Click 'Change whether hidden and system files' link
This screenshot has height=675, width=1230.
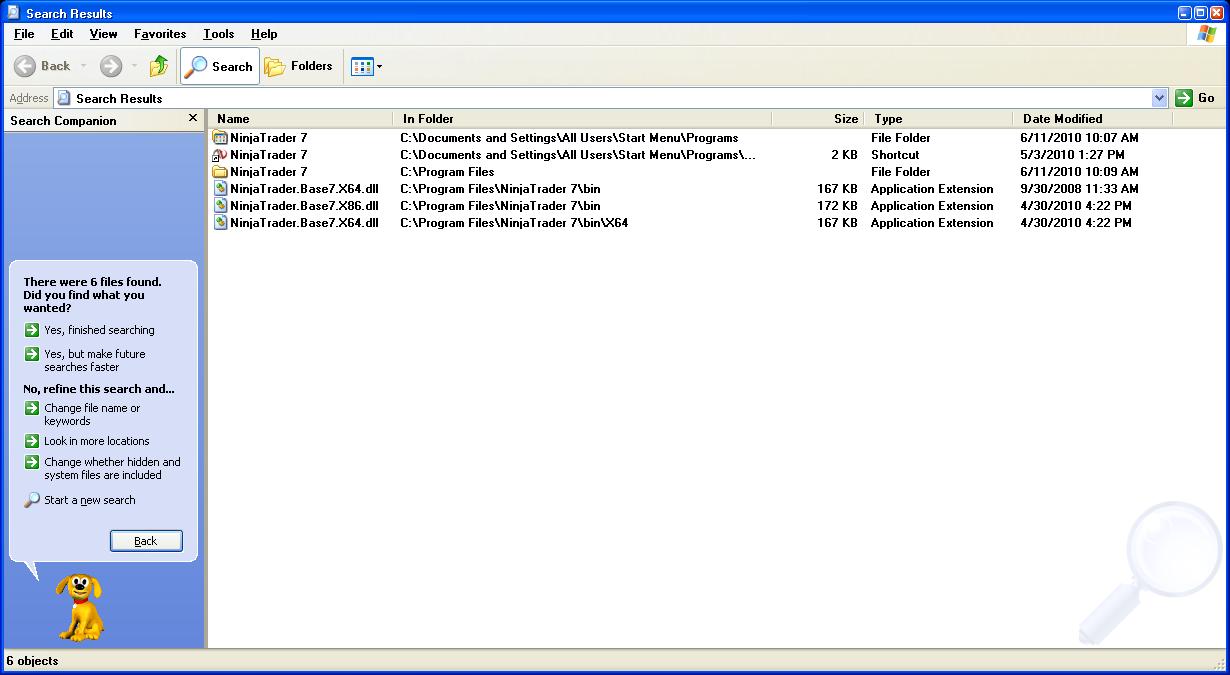[112, 468]
